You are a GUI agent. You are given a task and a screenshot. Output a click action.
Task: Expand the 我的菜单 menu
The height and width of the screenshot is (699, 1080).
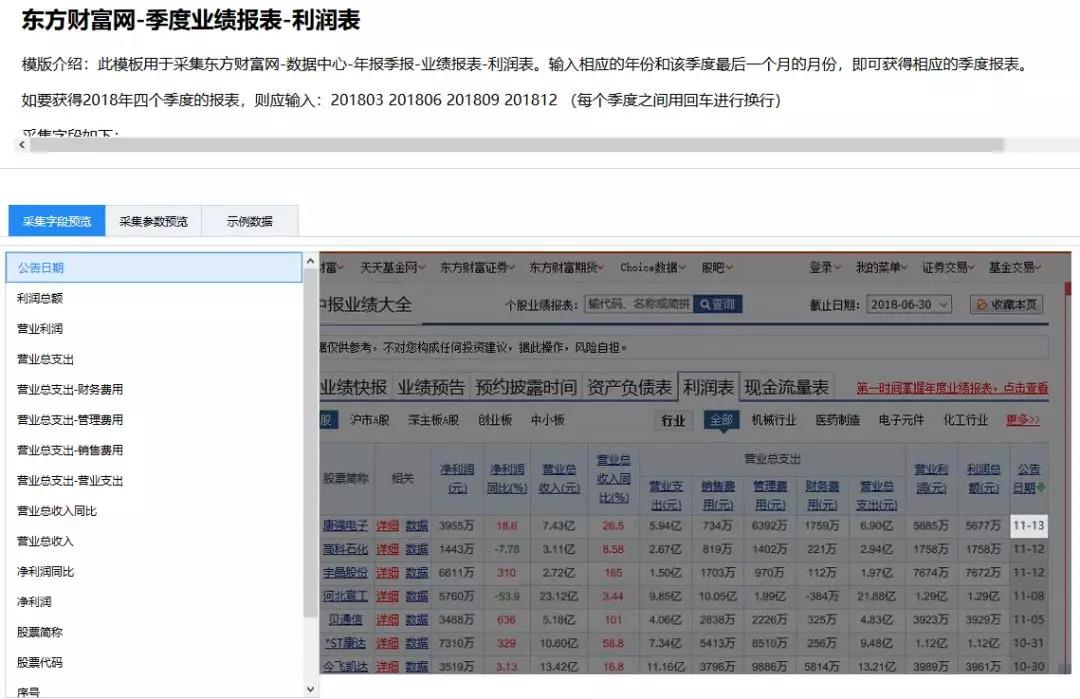point(881,267)
